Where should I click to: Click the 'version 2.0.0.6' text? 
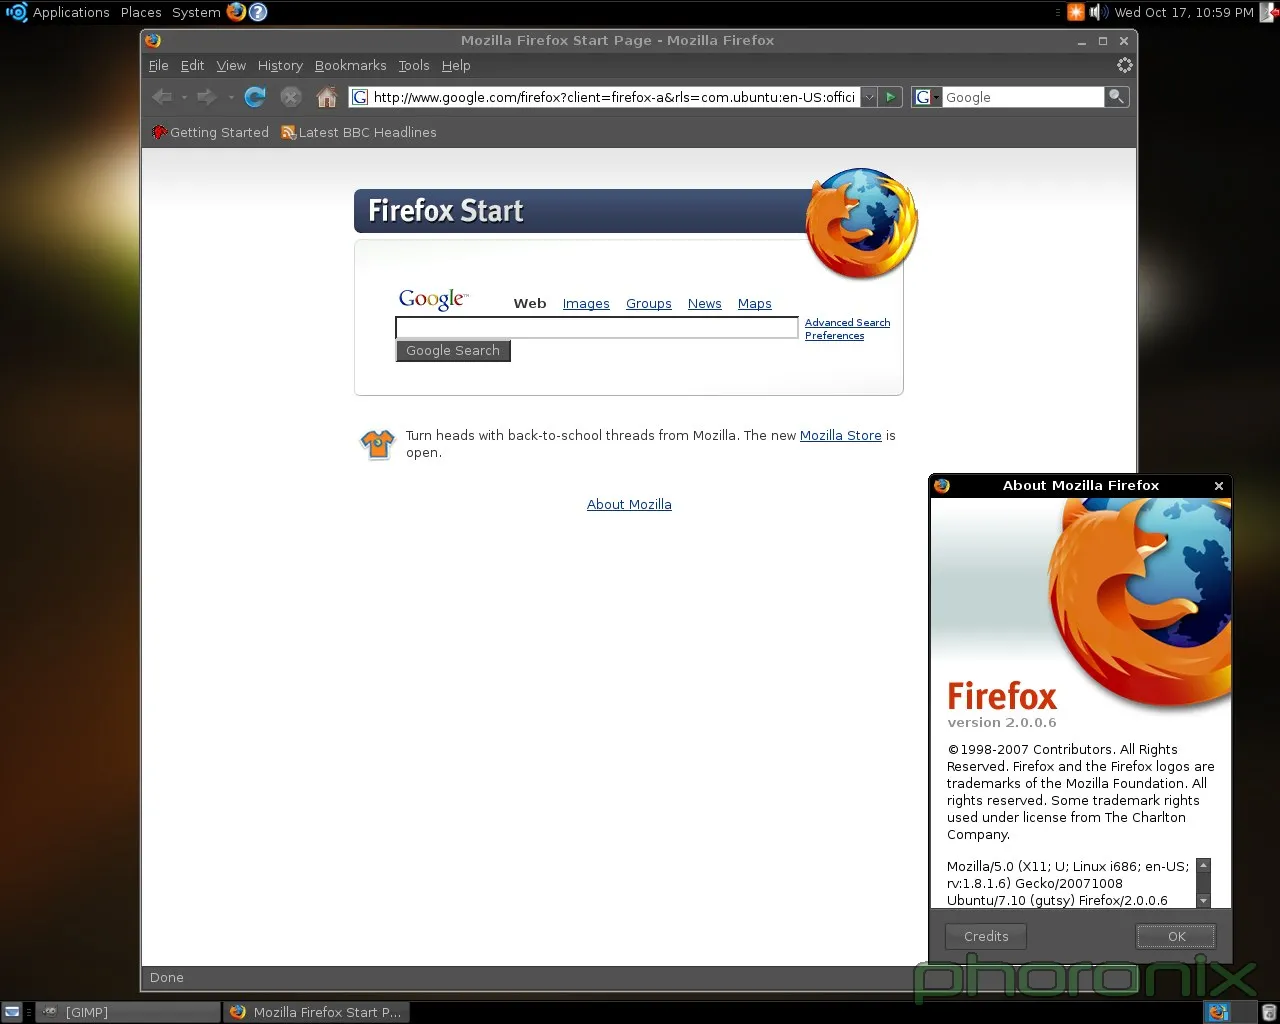coord(1002,722)
